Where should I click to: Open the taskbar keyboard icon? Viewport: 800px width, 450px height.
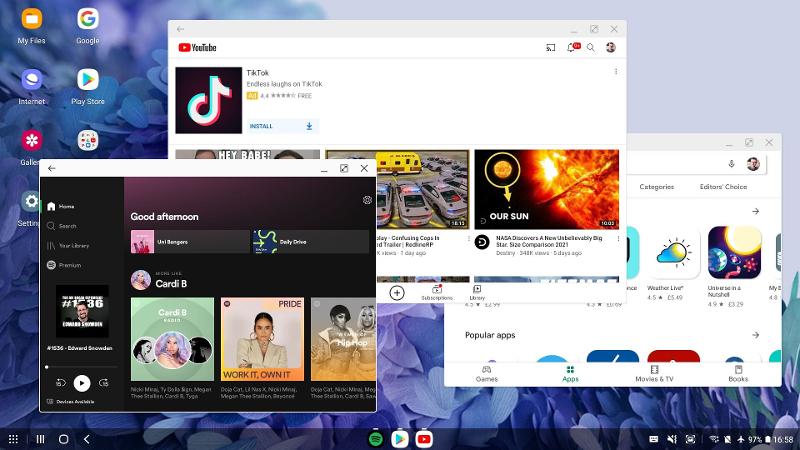(x=654, y=439)
